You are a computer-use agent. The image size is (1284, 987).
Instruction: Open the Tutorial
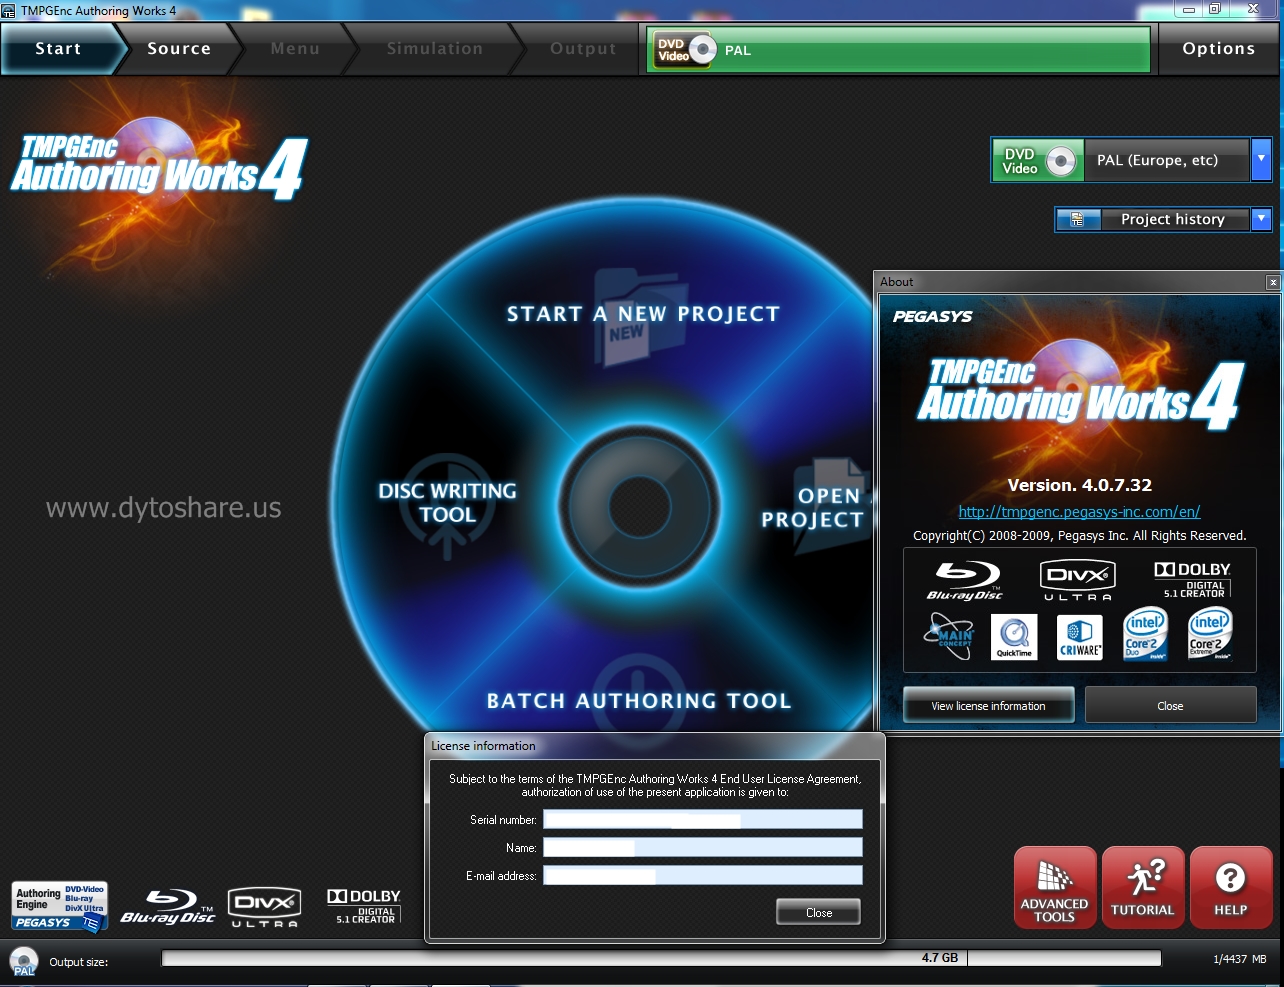click(x=1143, y=888)
